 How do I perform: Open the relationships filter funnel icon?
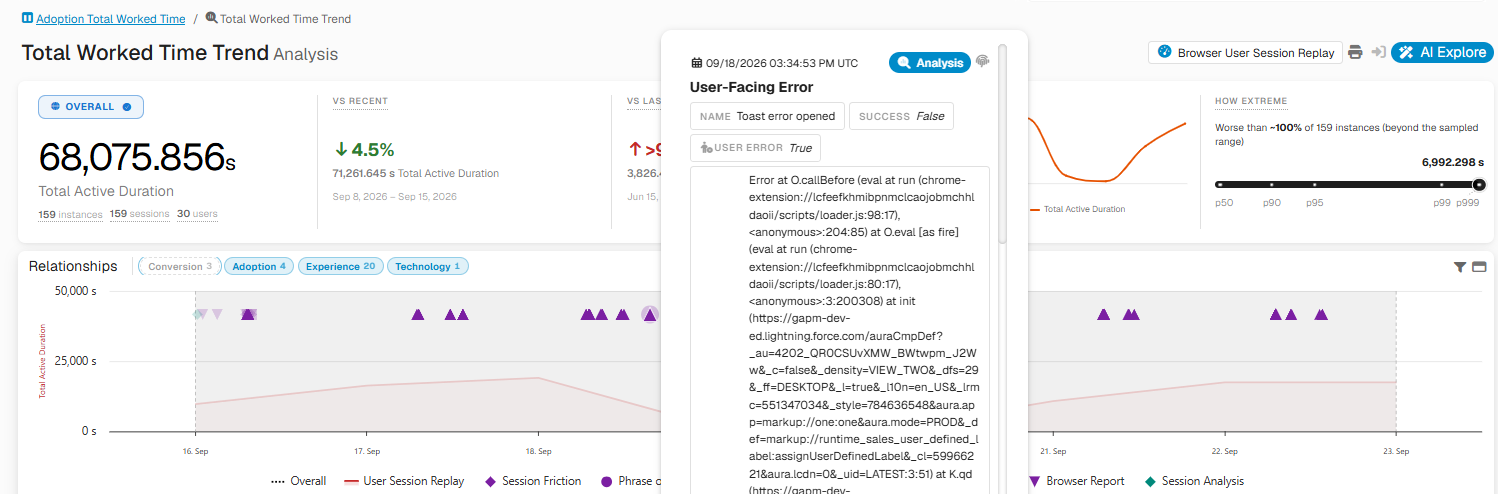point(1460,267)
